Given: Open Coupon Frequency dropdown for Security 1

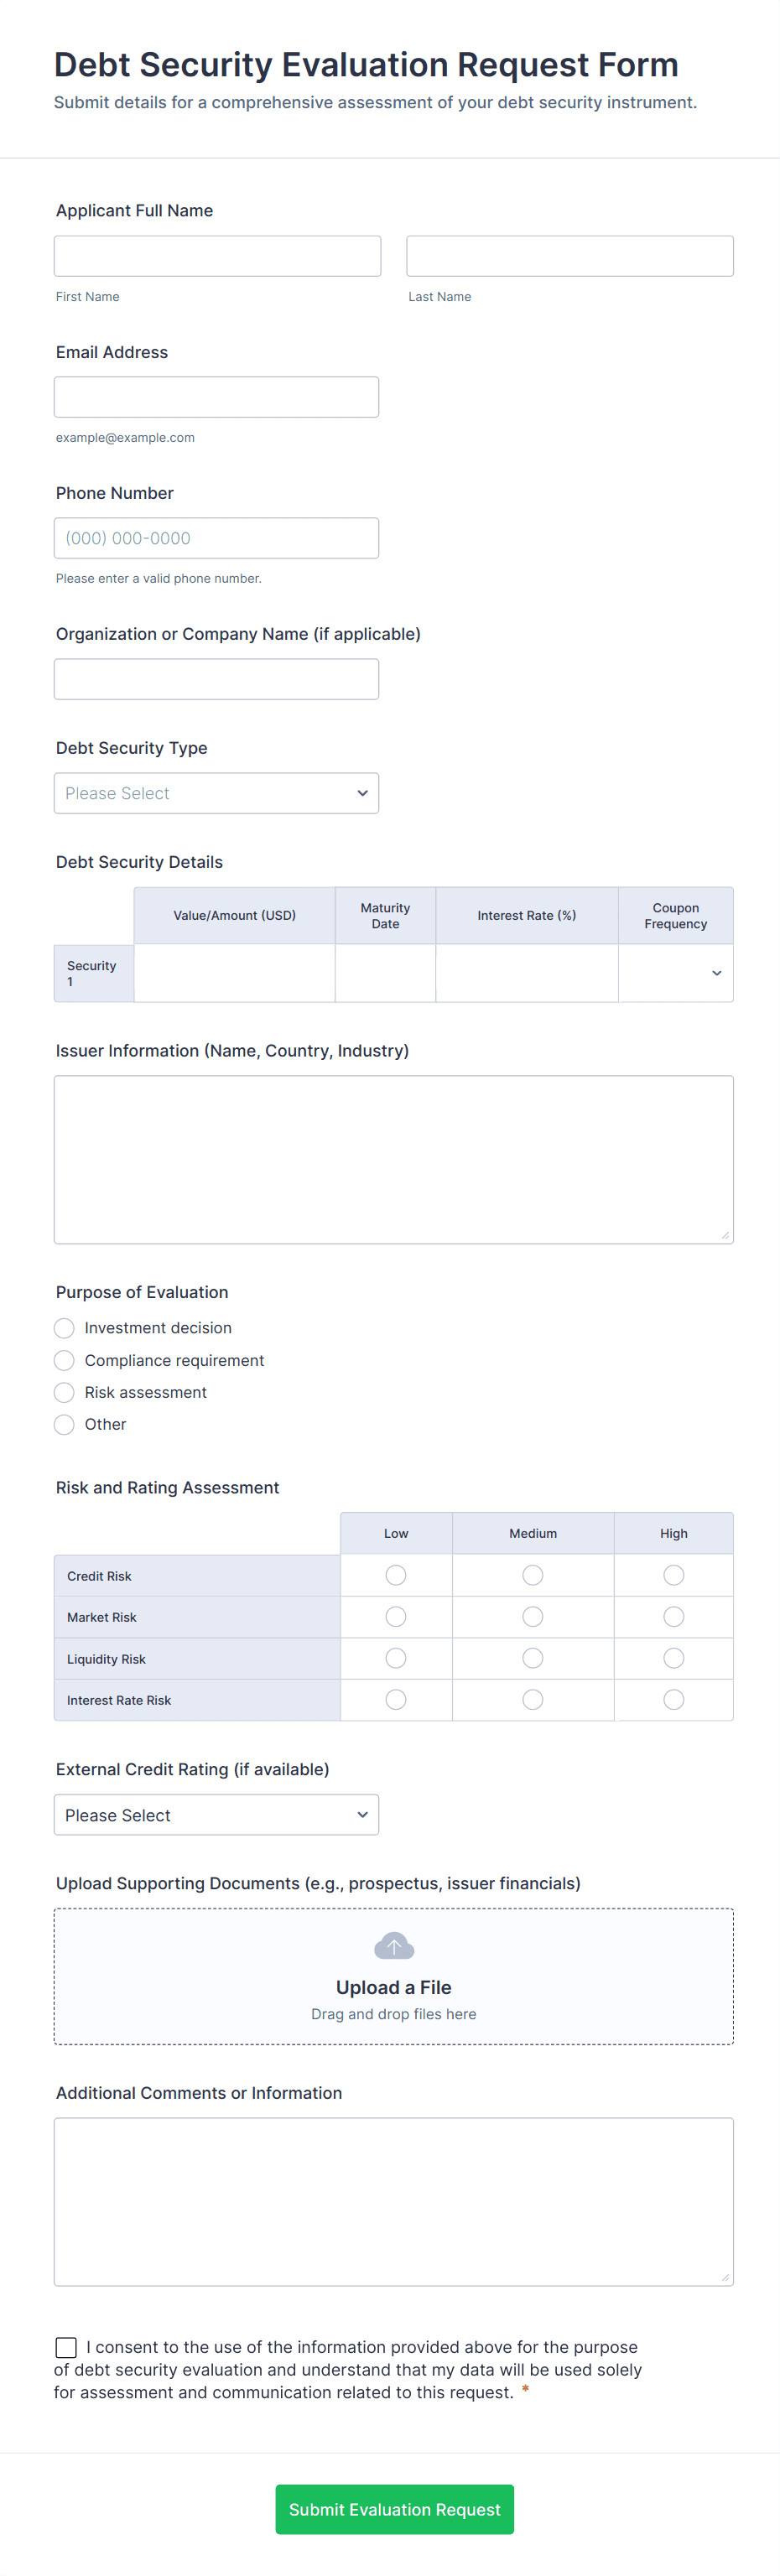Looking at the screenshot, I should pos(676,973).
